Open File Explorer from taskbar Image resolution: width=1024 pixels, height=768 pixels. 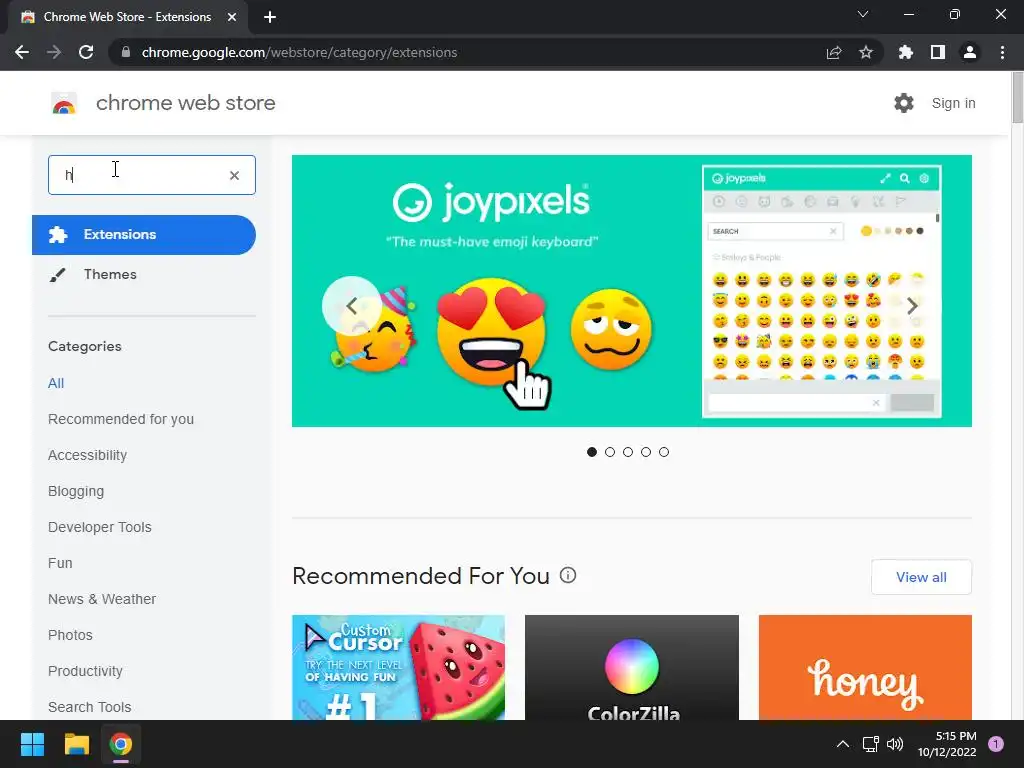(x=76, y=744)
